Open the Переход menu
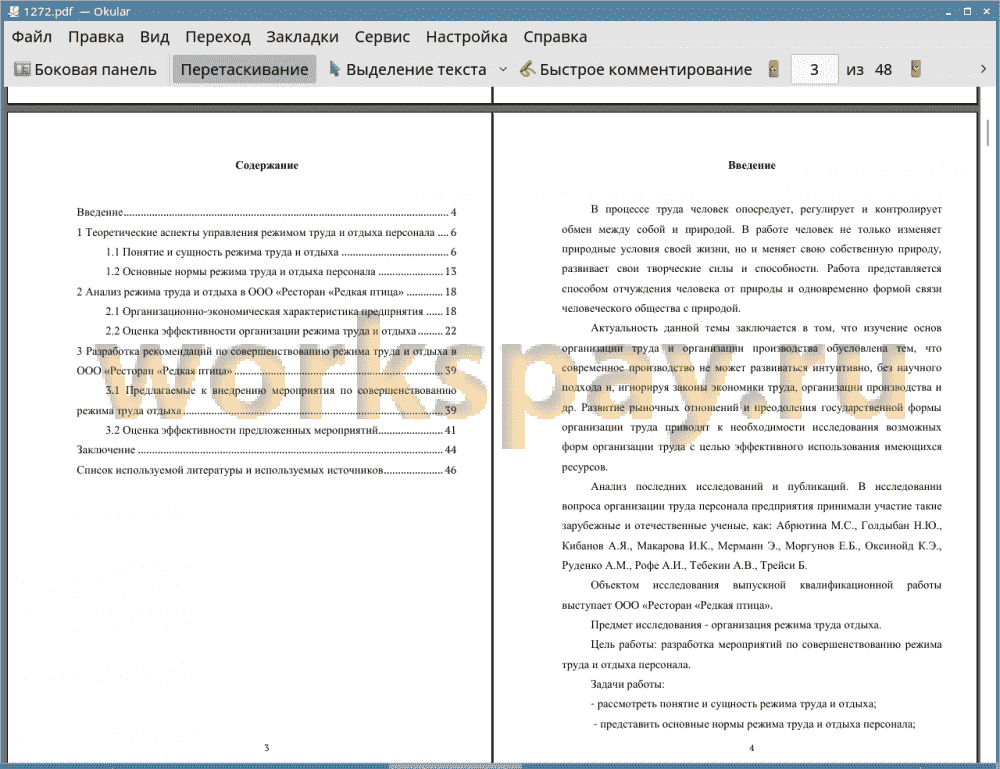This screenshot has height=769, width=1000. coord(217,37)
